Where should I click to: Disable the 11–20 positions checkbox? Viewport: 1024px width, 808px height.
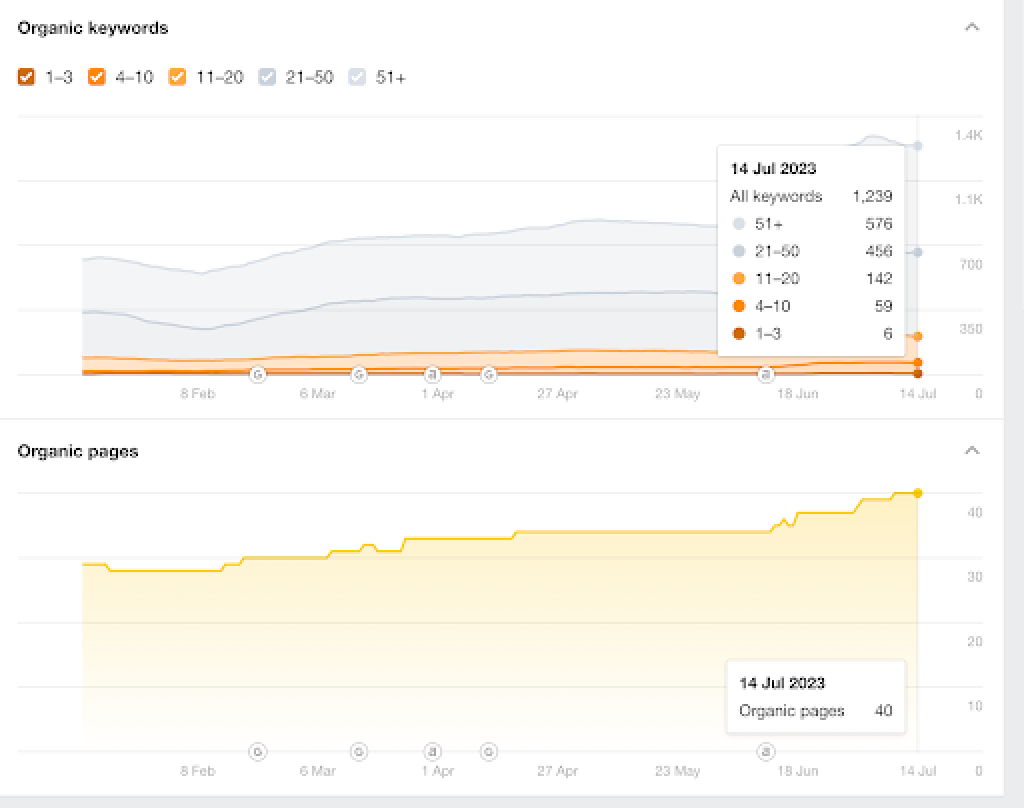(x=177, y=77)
